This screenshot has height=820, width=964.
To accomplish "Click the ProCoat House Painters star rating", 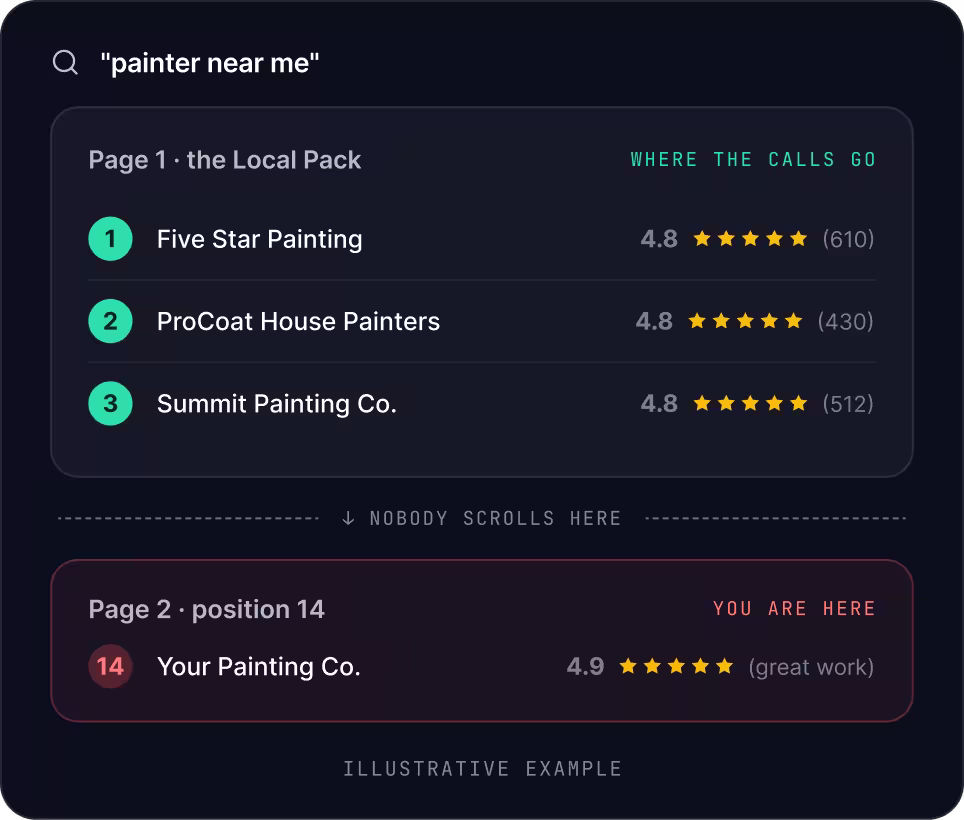I will pos(745,321).
